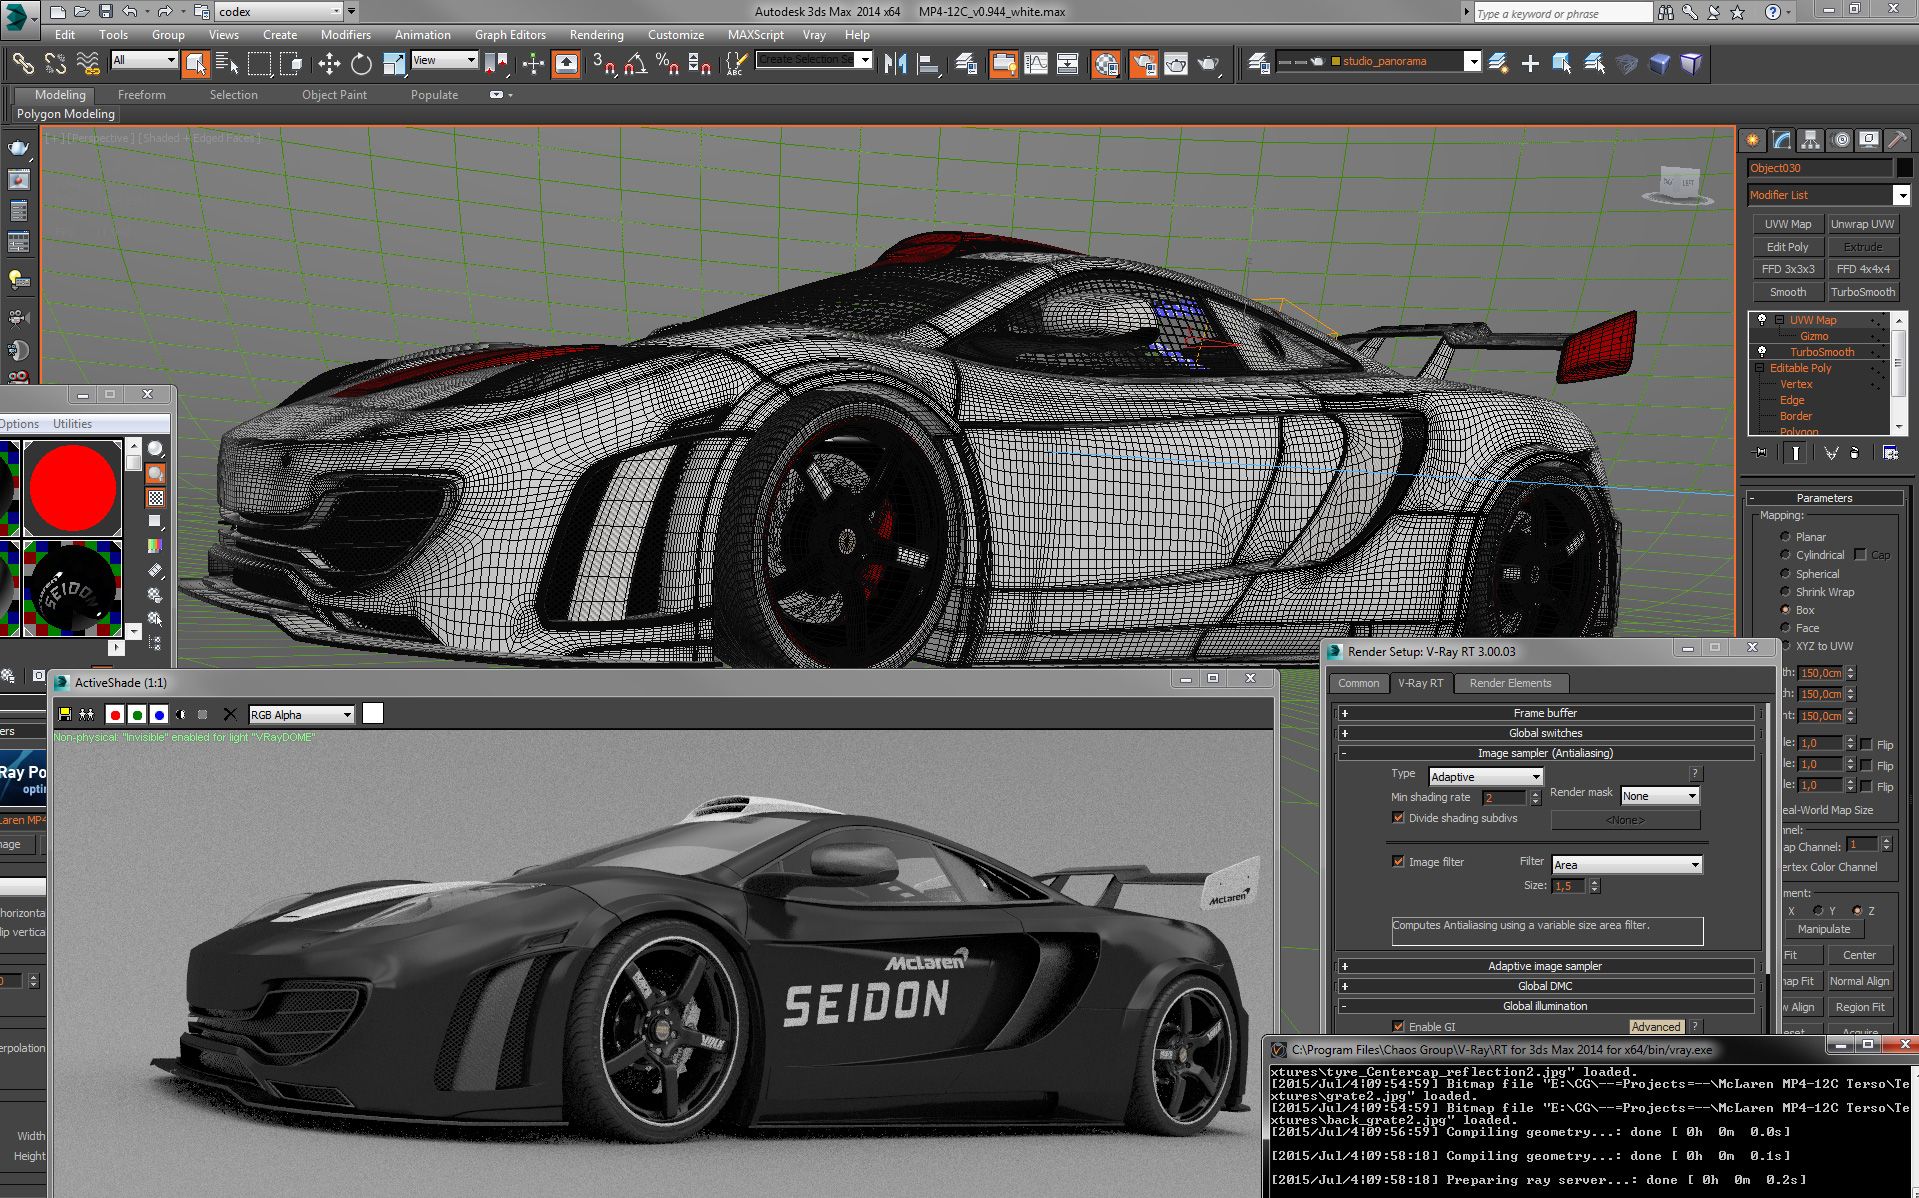The image size is (1919, 1198).
Task: Select the Scale tool
Action: 394,63
